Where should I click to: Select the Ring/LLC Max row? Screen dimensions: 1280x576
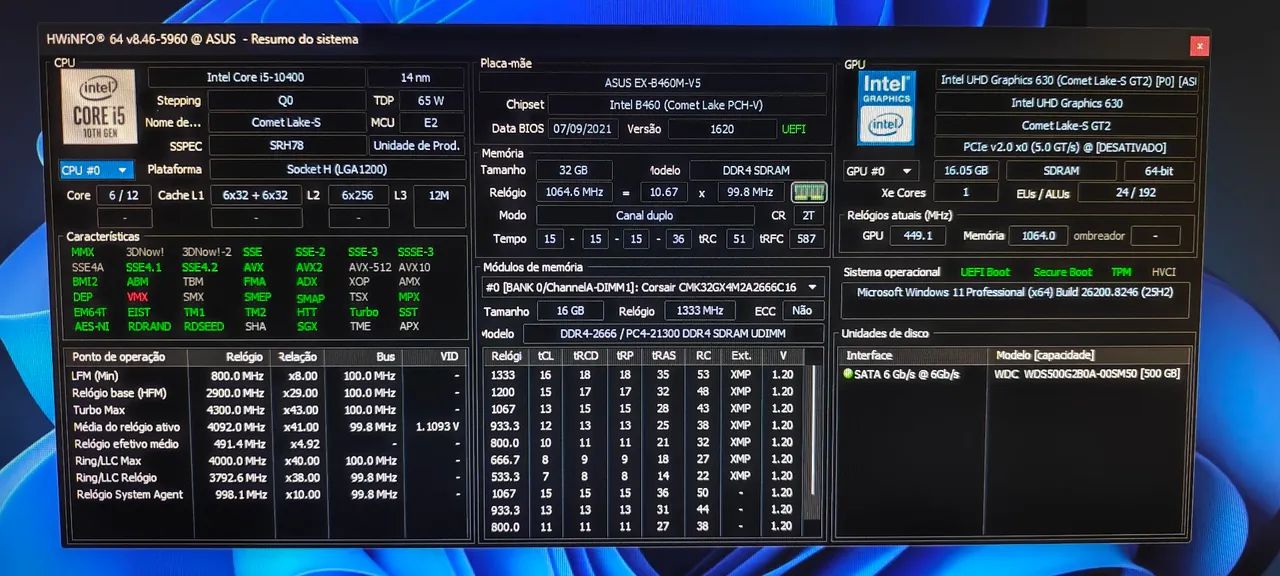coord(267,460)
